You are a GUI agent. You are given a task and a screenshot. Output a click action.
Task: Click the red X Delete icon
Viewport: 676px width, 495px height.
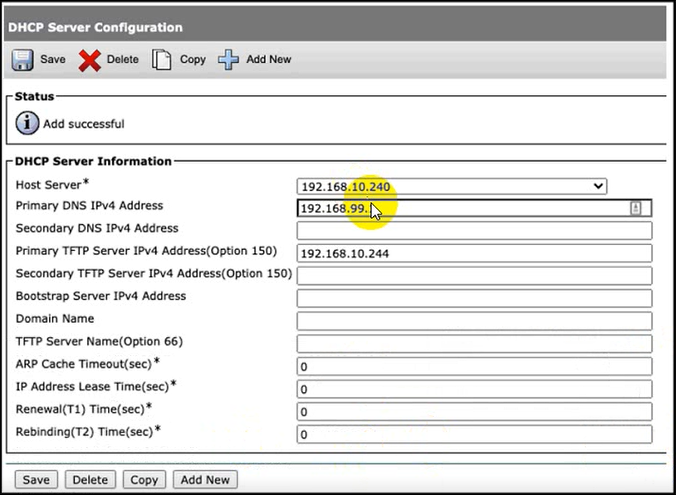click(x=90, y=60)
